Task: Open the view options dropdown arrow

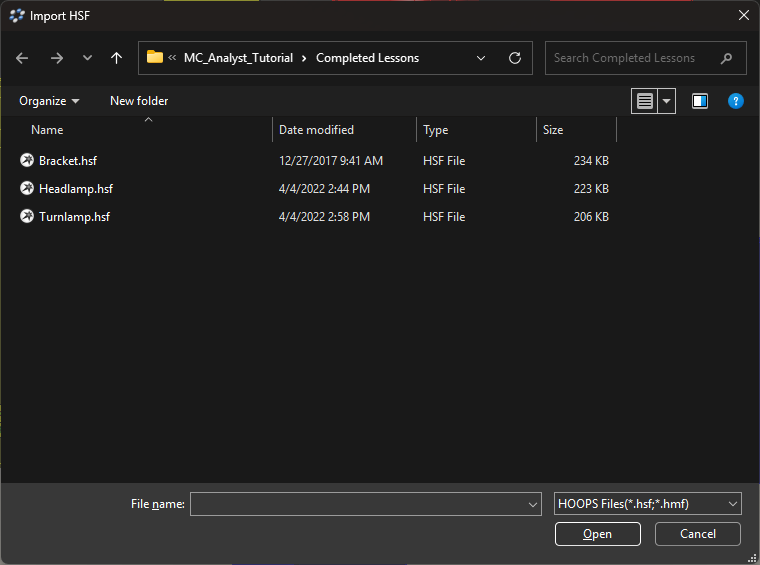Action: 666,101
